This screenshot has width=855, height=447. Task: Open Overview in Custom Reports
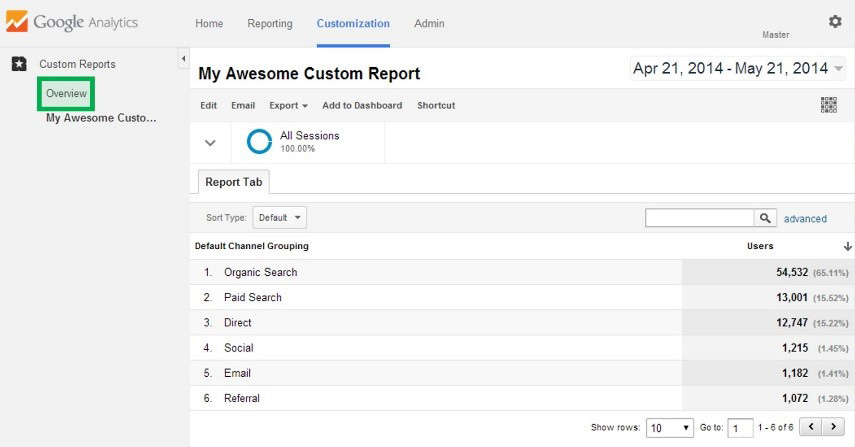(x=66, y=93)
